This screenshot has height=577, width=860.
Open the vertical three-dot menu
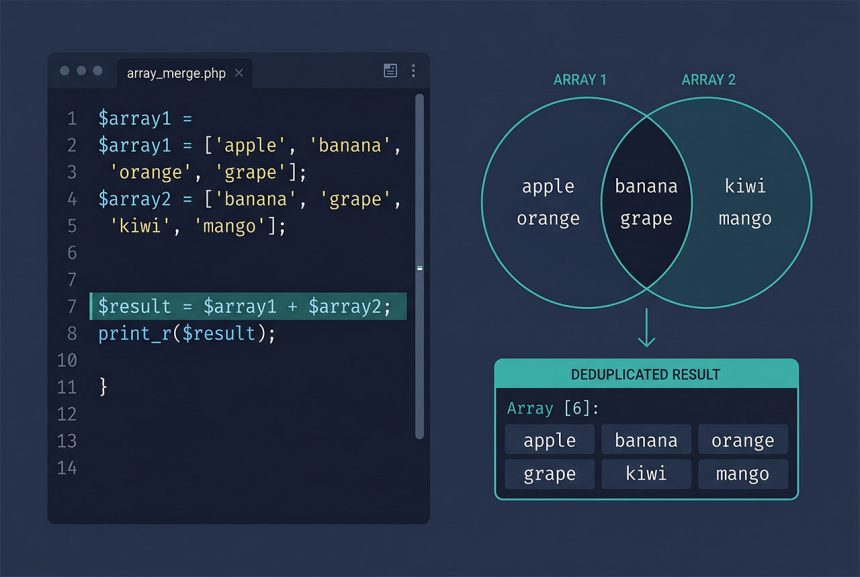pos(413,70)
